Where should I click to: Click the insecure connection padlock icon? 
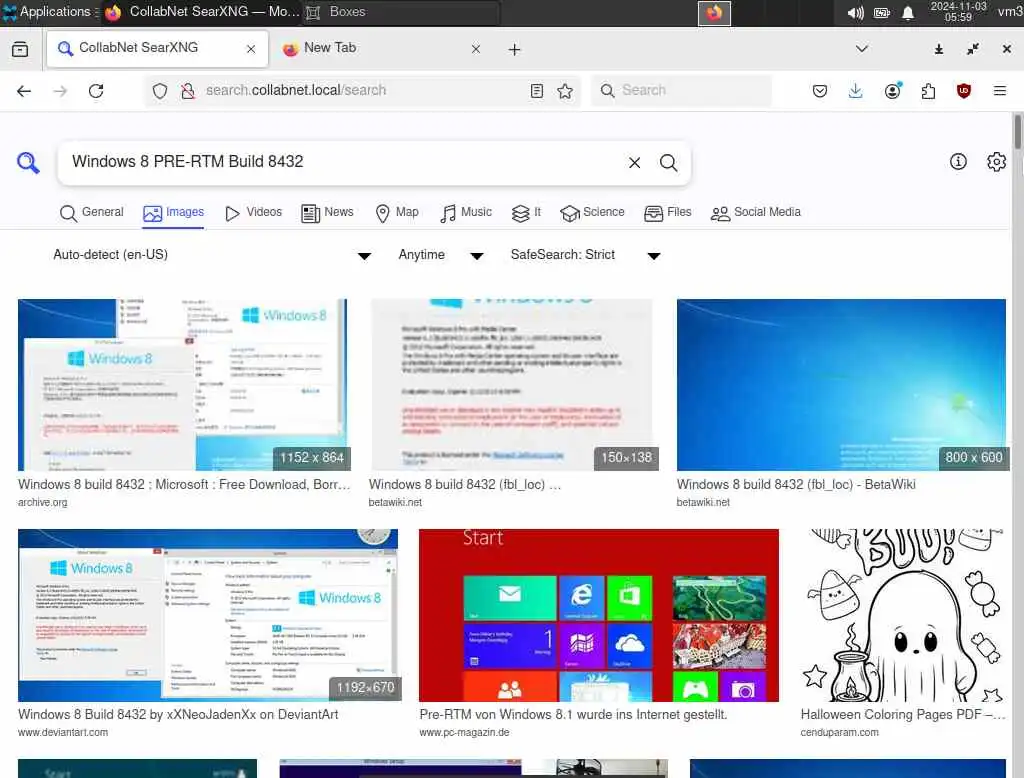pos(187,91)
